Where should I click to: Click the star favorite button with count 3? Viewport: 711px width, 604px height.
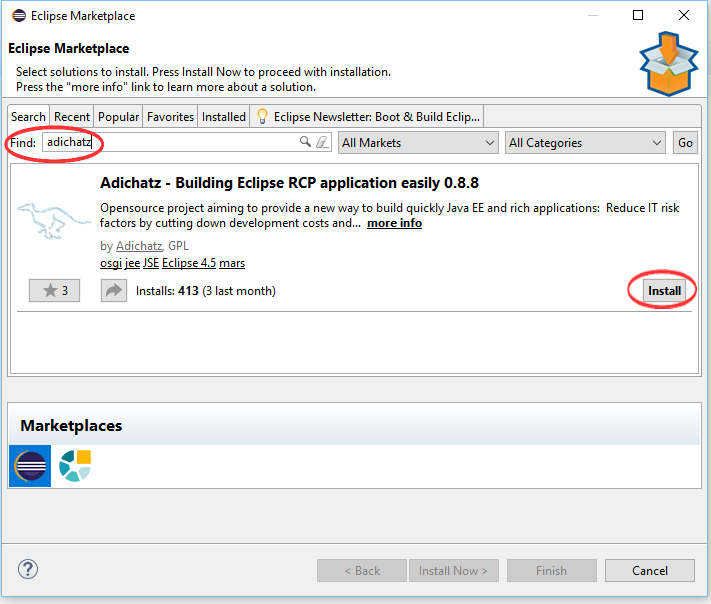coord(55,291)
